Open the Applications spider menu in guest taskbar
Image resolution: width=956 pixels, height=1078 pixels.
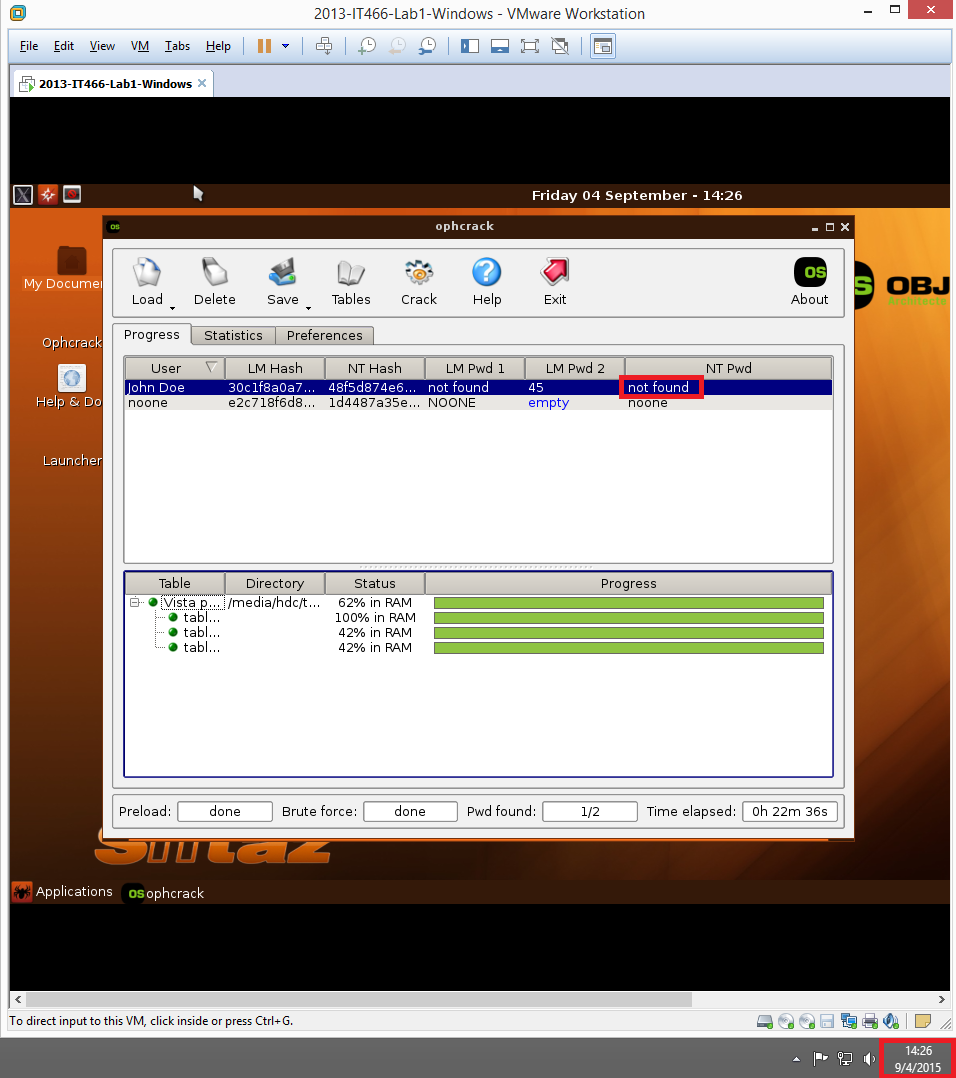[x=62, y=892]
